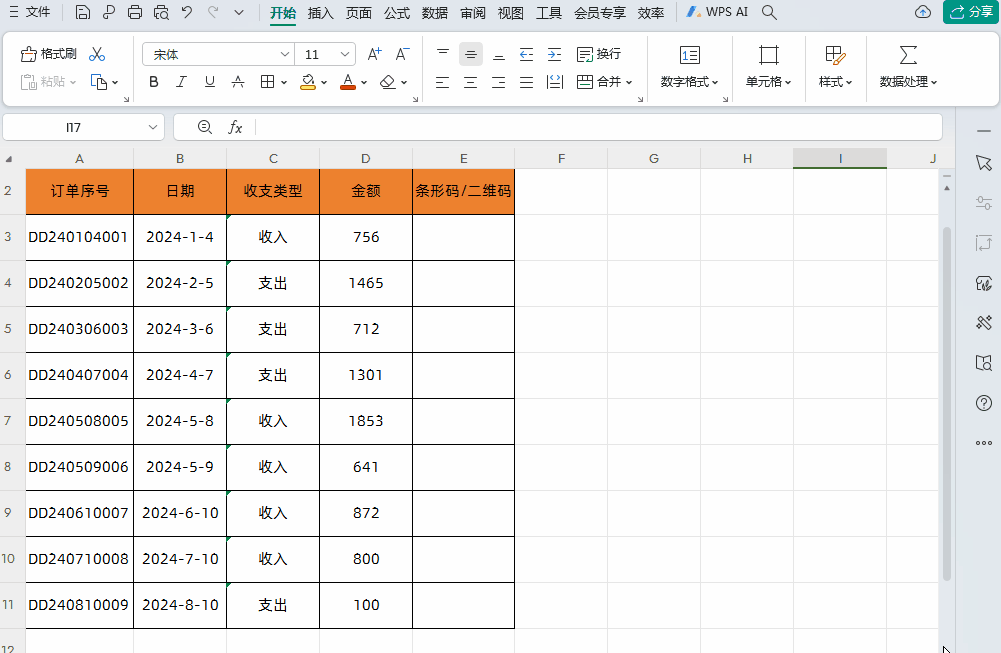The height and width of the screenshot is (653, 1001).
Task: Click the 分享 Share button
Action: (971, 12)
